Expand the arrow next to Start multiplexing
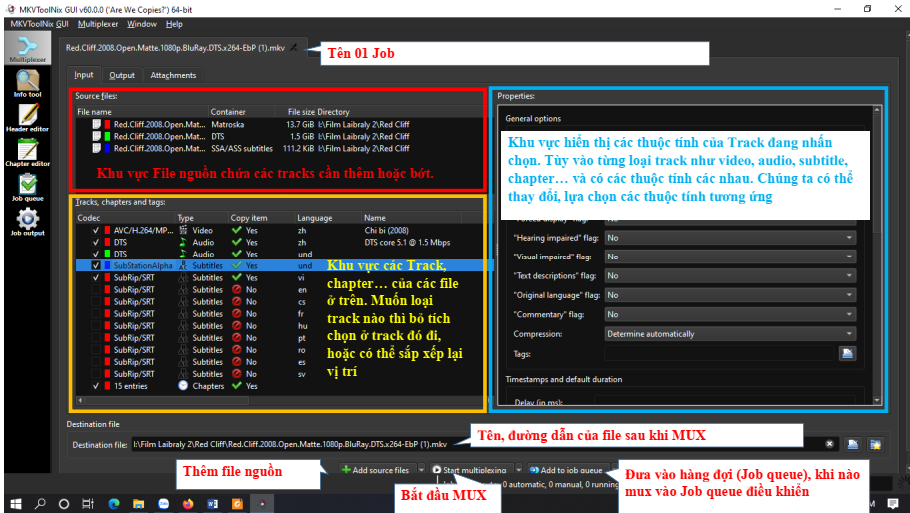Screen dimensions: 910x513 point(519,469)
